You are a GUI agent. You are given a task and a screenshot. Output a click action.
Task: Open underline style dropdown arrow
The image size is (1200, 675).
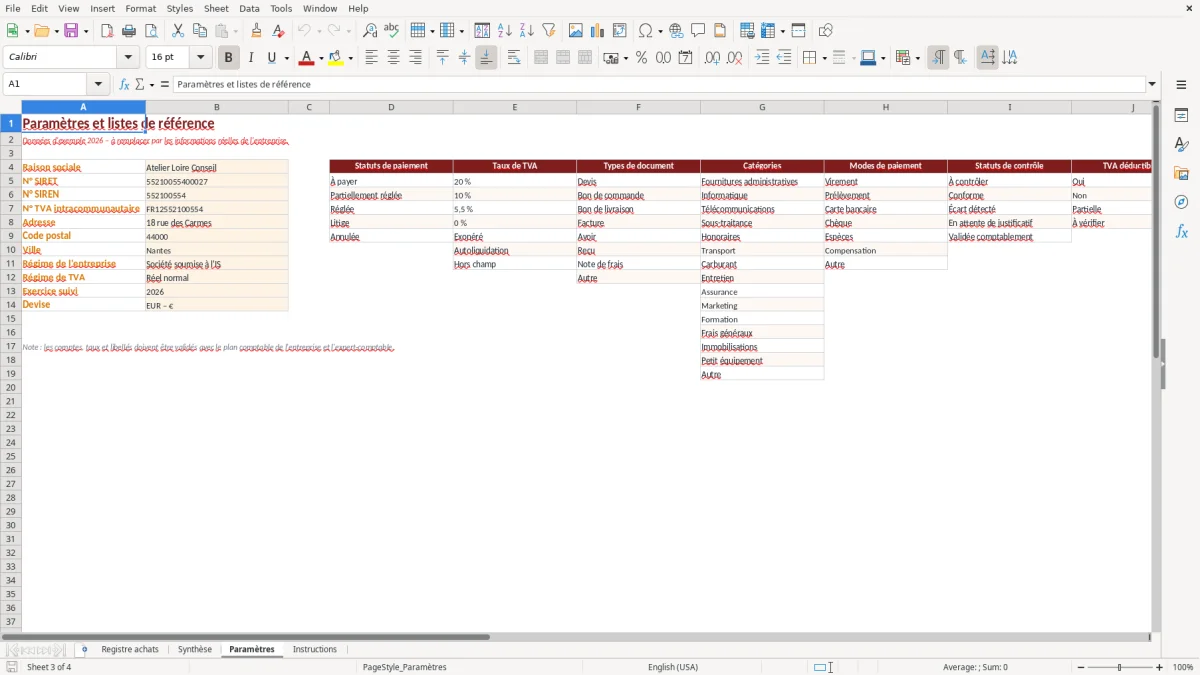286,58
